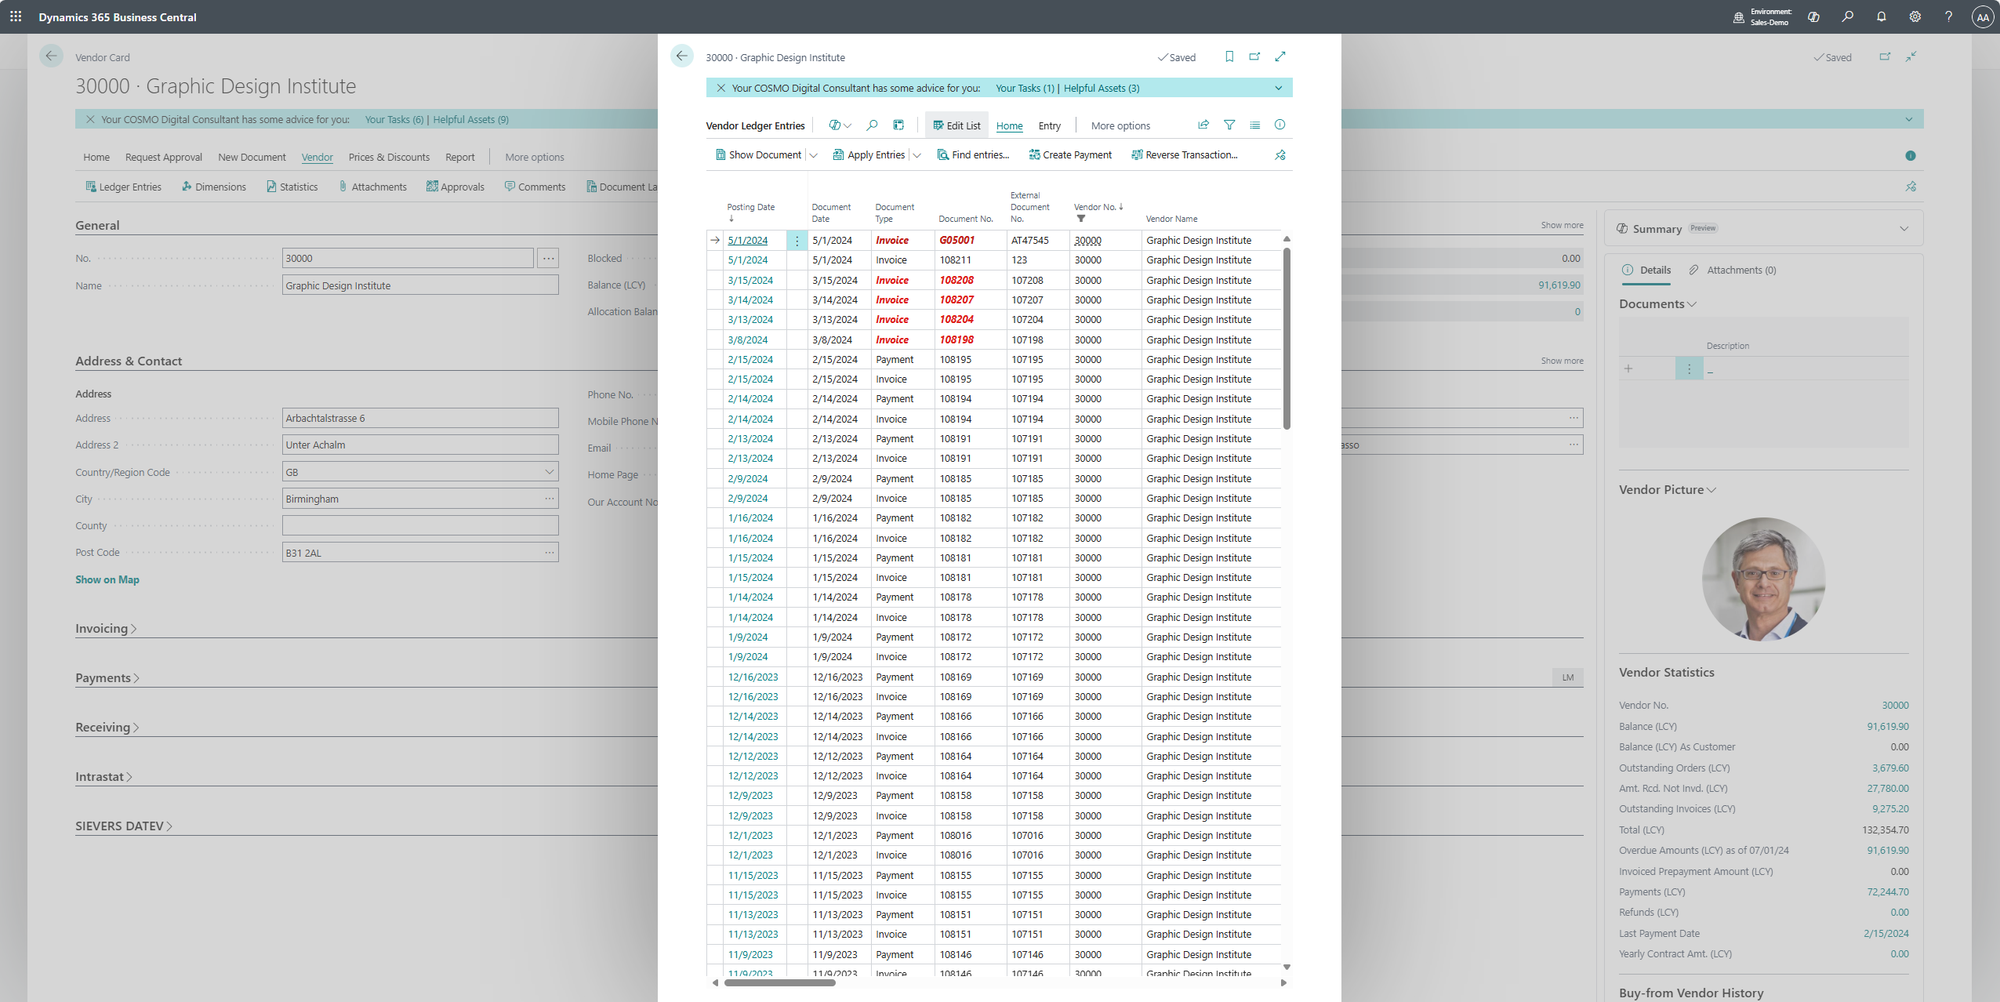Switch to the Entry tab
2000x1002 pixels.
pos(1049,126)
